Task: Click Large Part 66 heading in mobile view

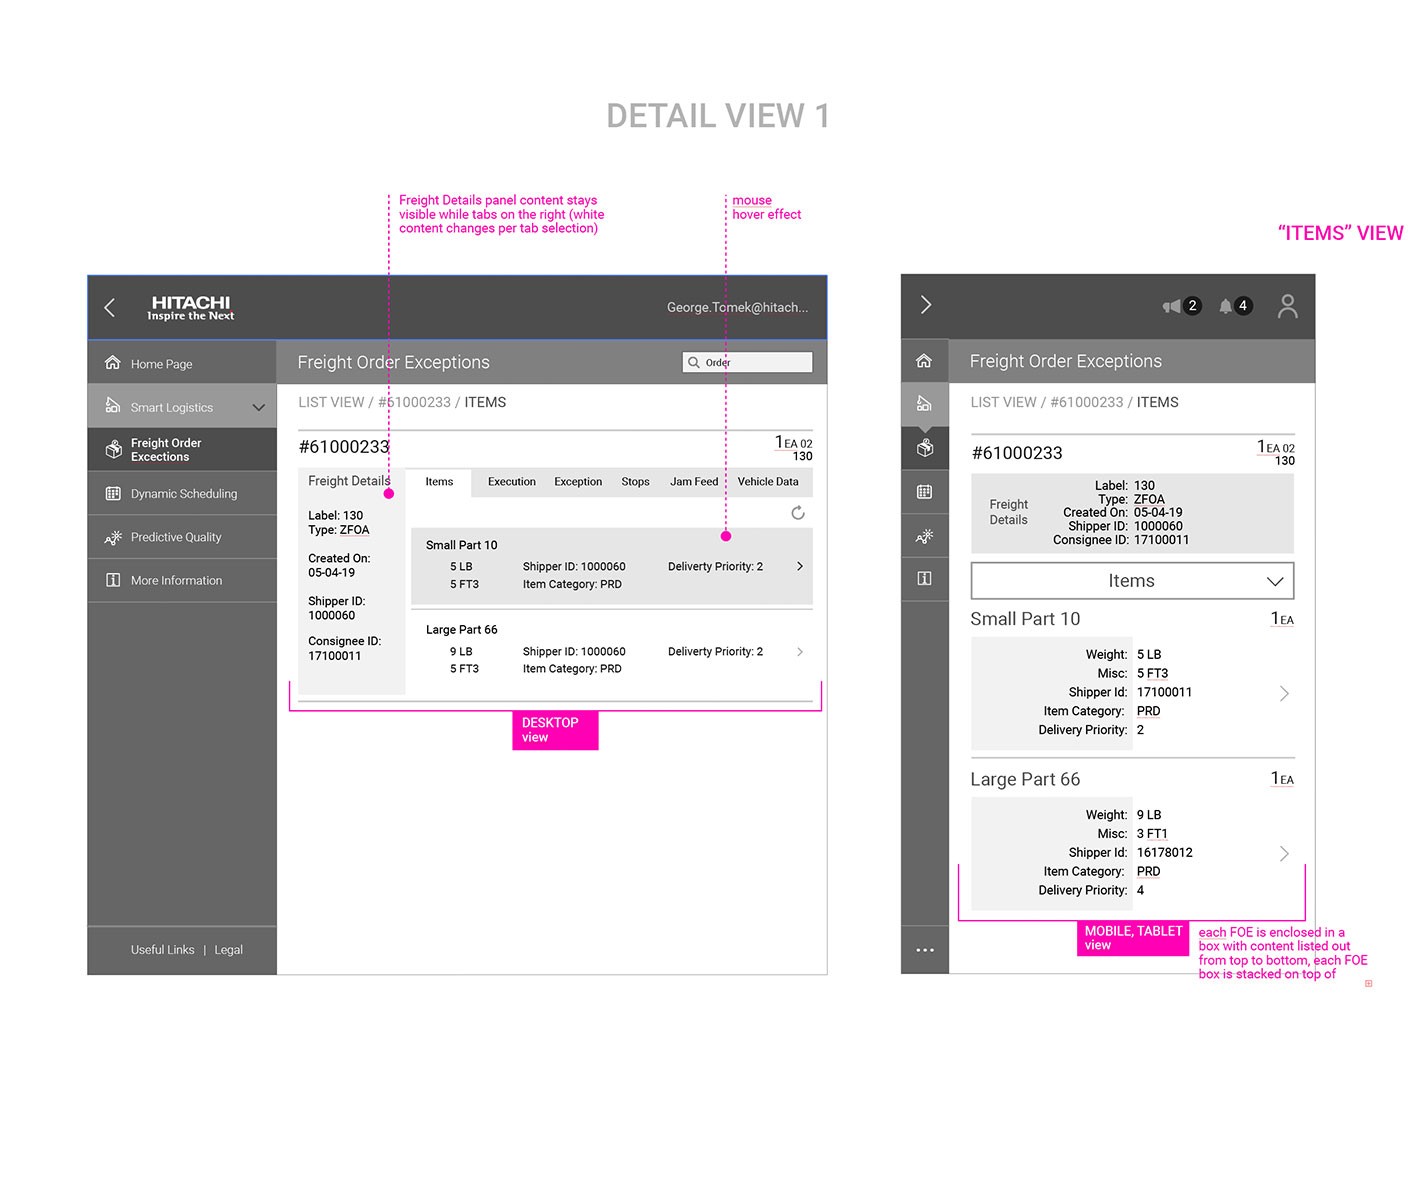Action: tap(1025, 779)
